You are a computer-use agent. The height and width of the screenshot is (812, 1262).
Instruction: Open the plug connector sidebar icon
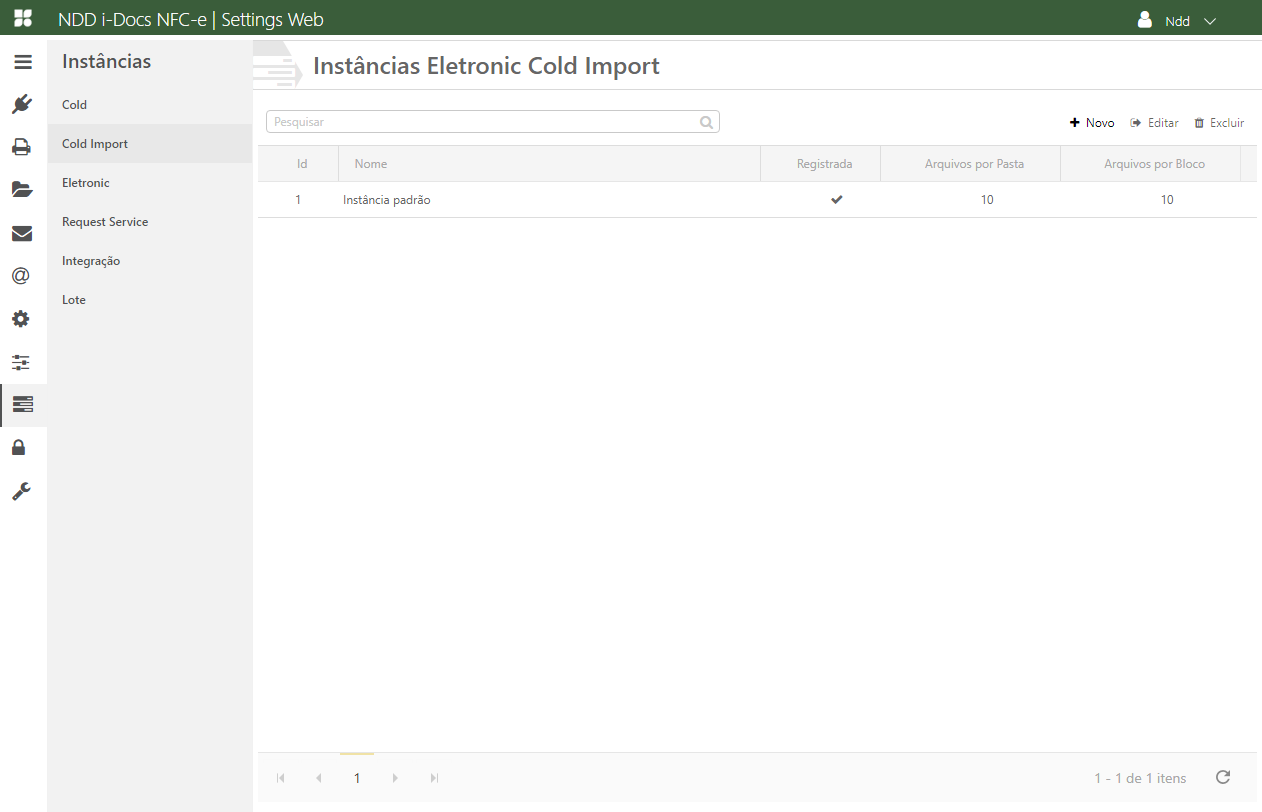22,104
